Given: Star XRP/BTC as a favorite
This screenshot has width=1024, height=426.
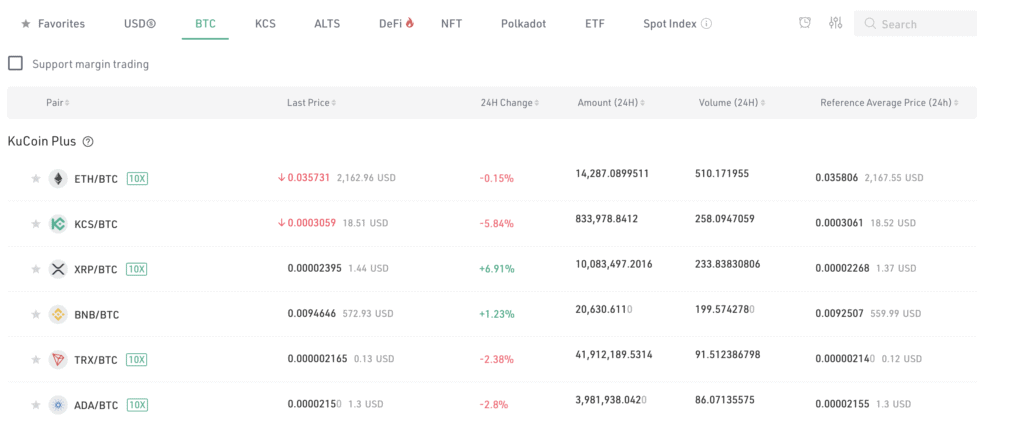Looking at the screenshot, I should (36, 269).
